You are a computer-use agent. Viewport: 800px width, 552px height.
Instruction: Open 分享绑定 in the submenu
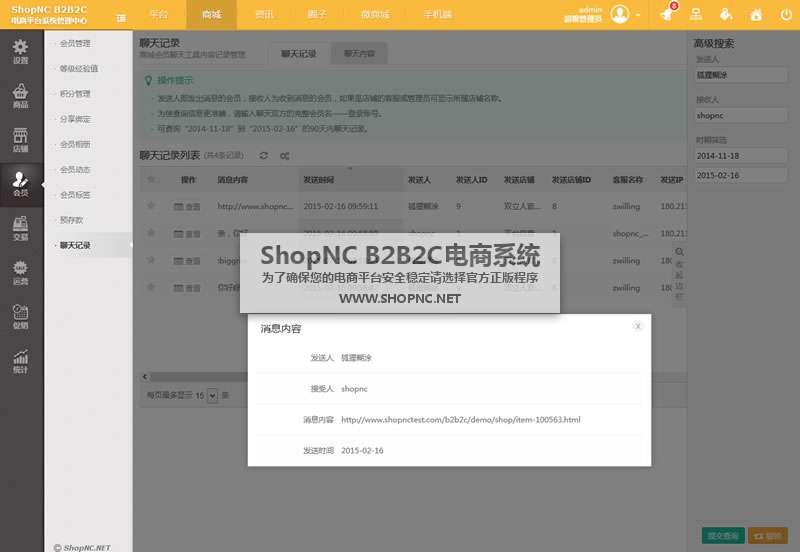(75, 119)
